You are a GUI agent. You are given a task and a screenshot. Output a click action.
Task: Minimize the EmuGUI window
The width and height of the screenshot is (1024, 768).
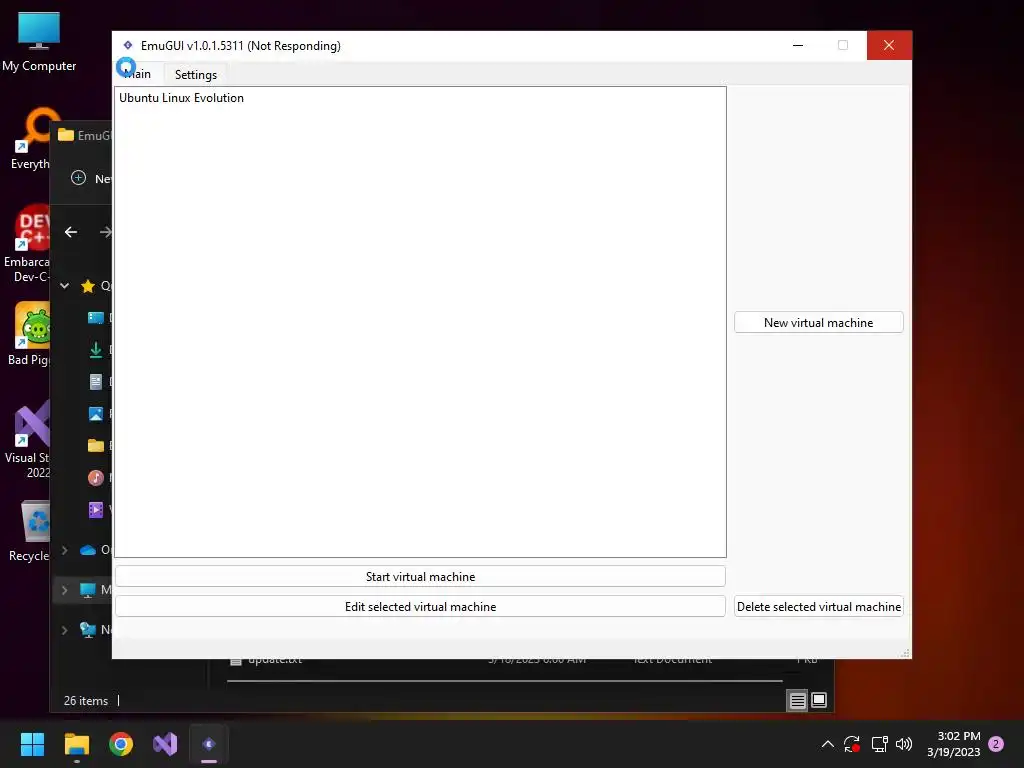pos(797,45)
